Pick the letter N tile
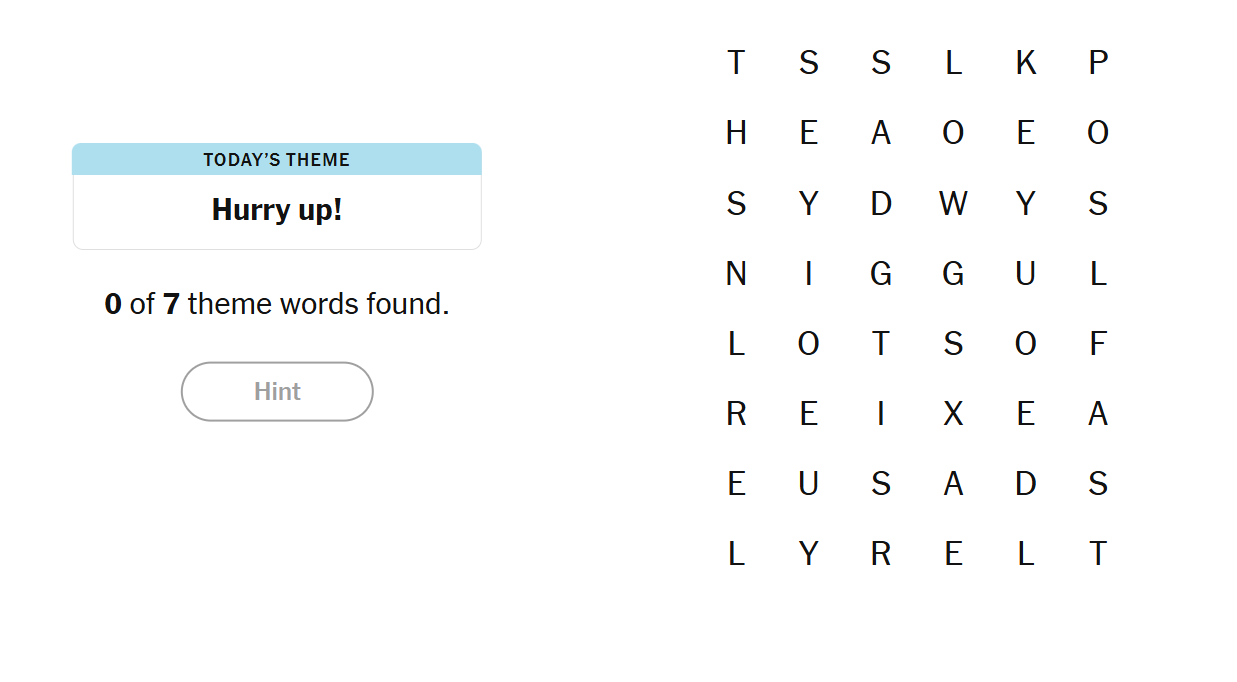Viewport: 1237px width, 682px height. tap(736, 274)
